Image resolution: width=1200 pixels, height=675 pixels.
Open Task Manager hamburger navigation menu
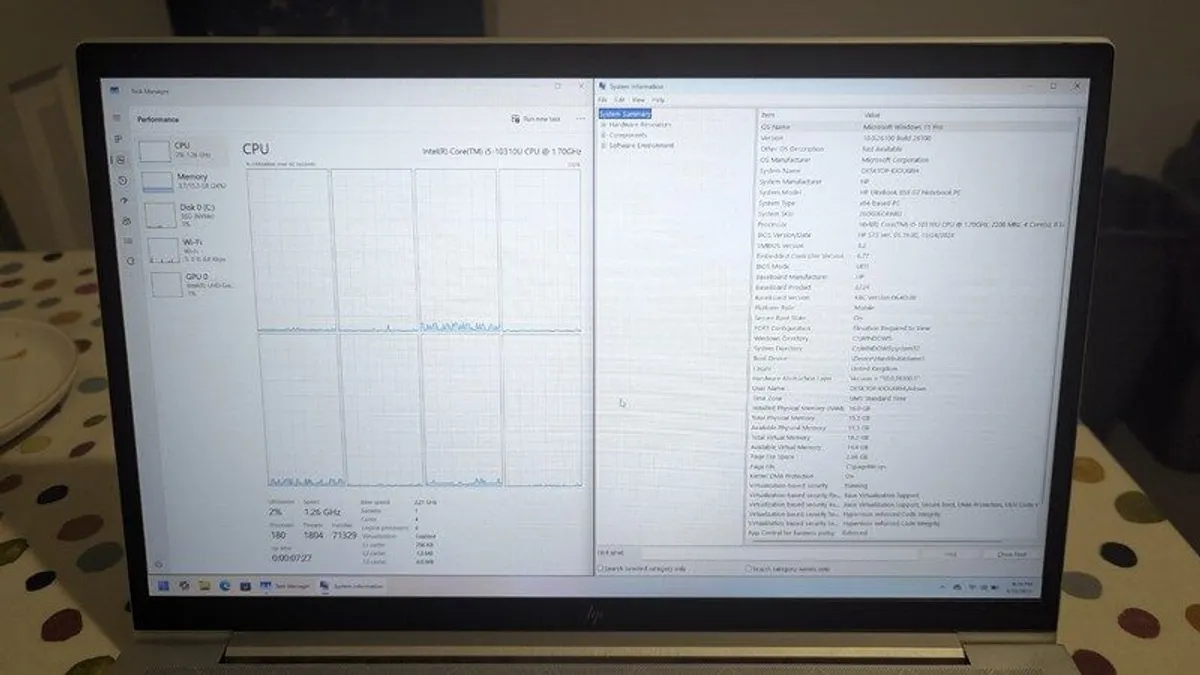pyautogui.click(x=117, y=118)
